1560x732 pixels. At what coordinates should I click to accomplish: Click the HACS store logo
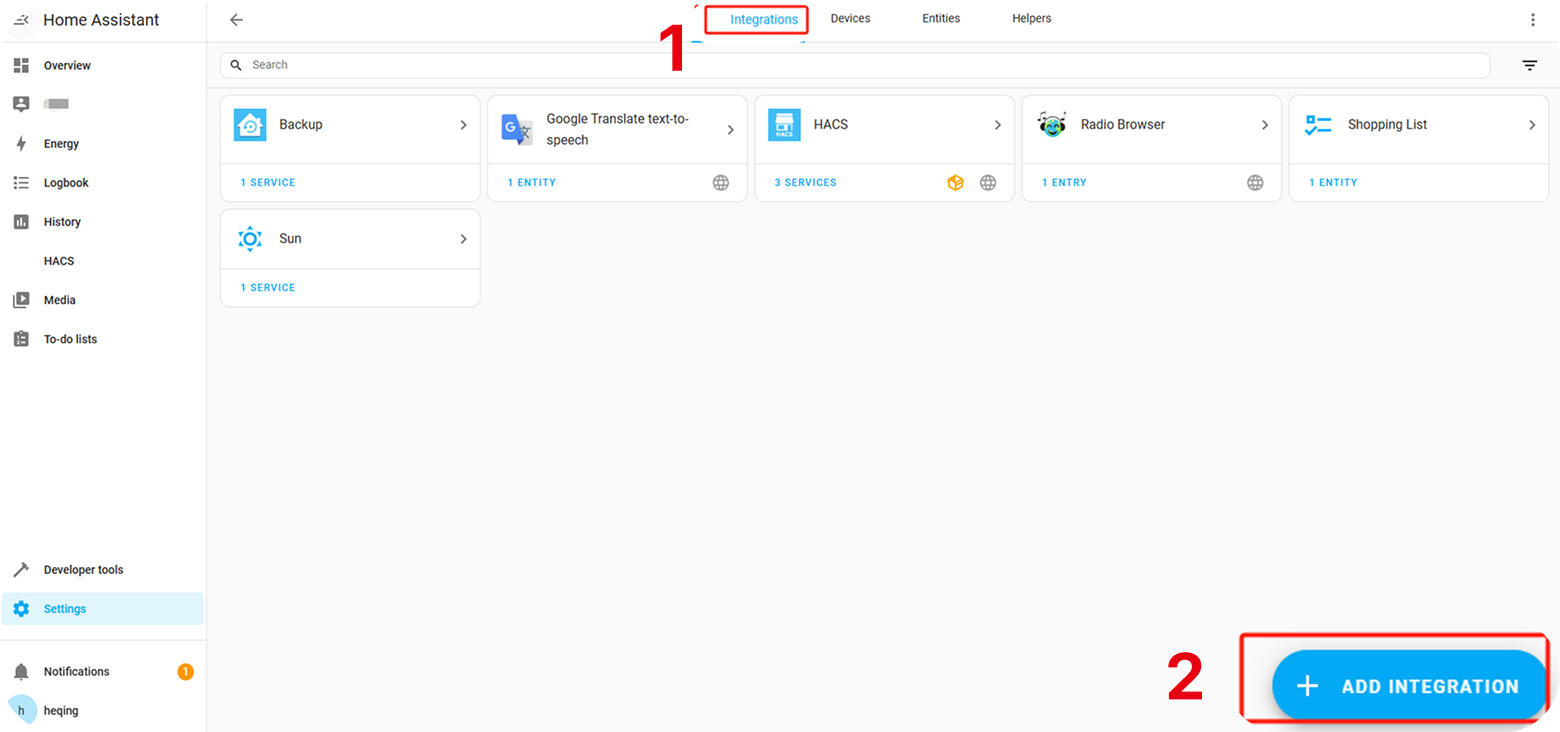click(784, 125)
